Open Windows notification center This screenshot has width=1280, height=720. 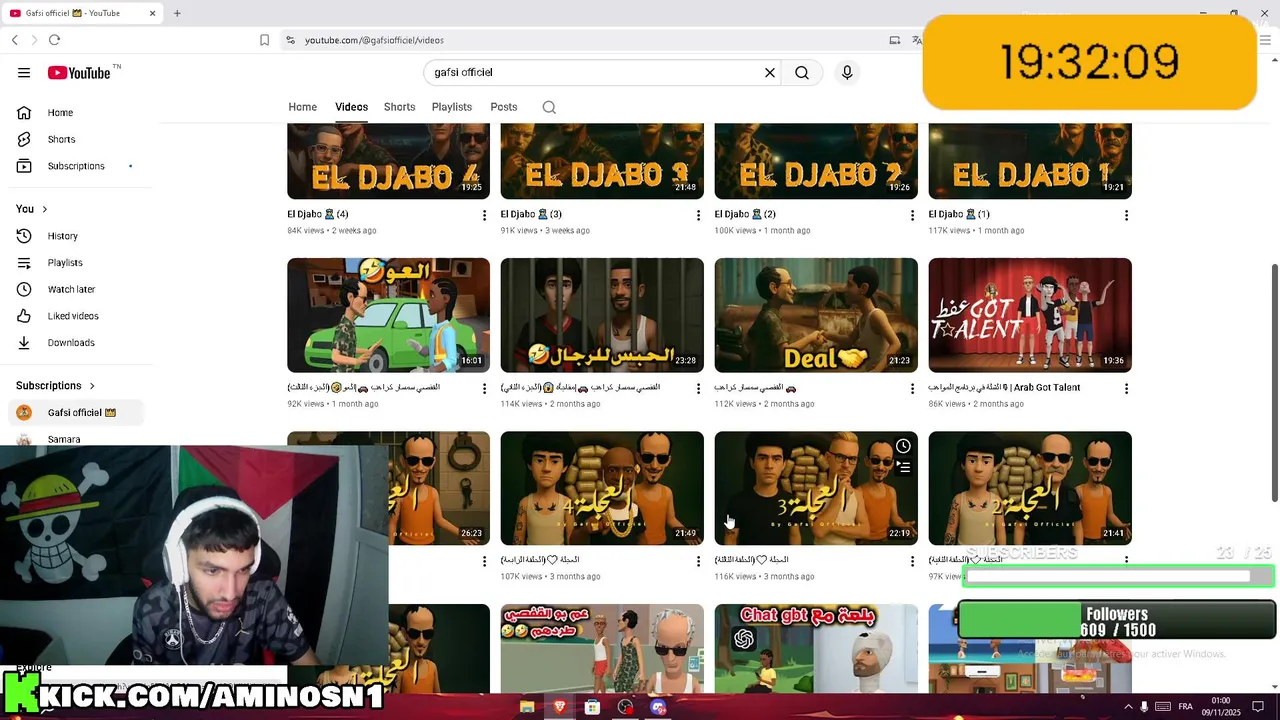pyautogui.click(x=1258, y=707)
